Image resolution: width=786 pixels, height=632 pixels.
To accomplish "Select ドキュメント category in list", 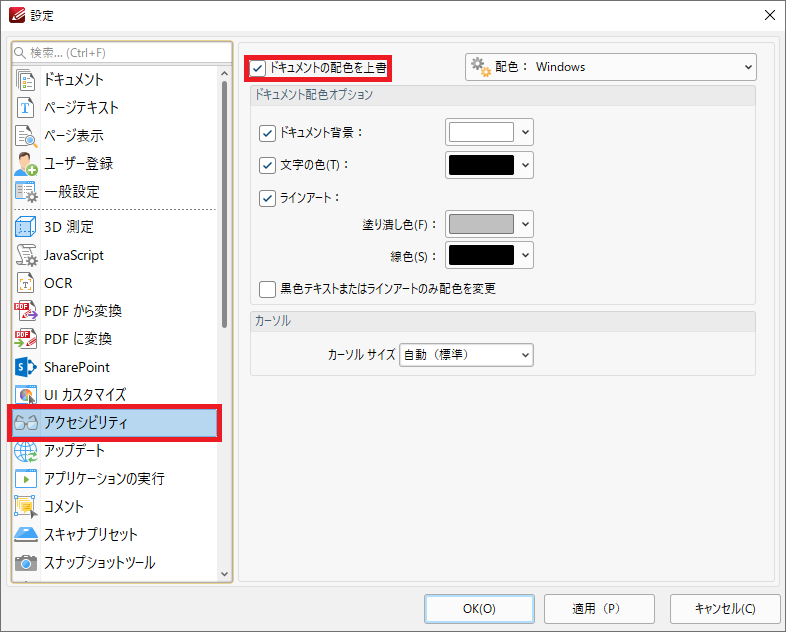I will pos(115,80).
